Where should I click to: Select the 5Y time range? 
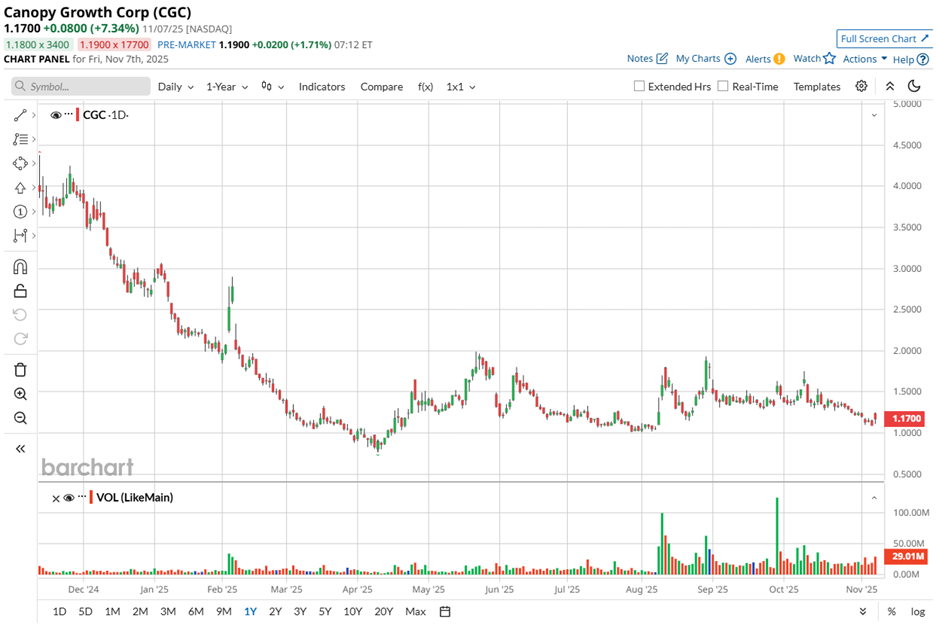tap(325, 611)
